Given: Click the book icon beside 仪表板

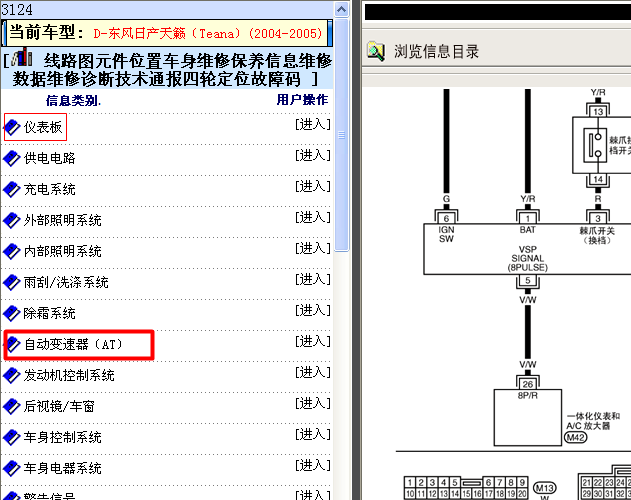Looking at the screenshot, I should pyautogui.click(x=12, y=127).
